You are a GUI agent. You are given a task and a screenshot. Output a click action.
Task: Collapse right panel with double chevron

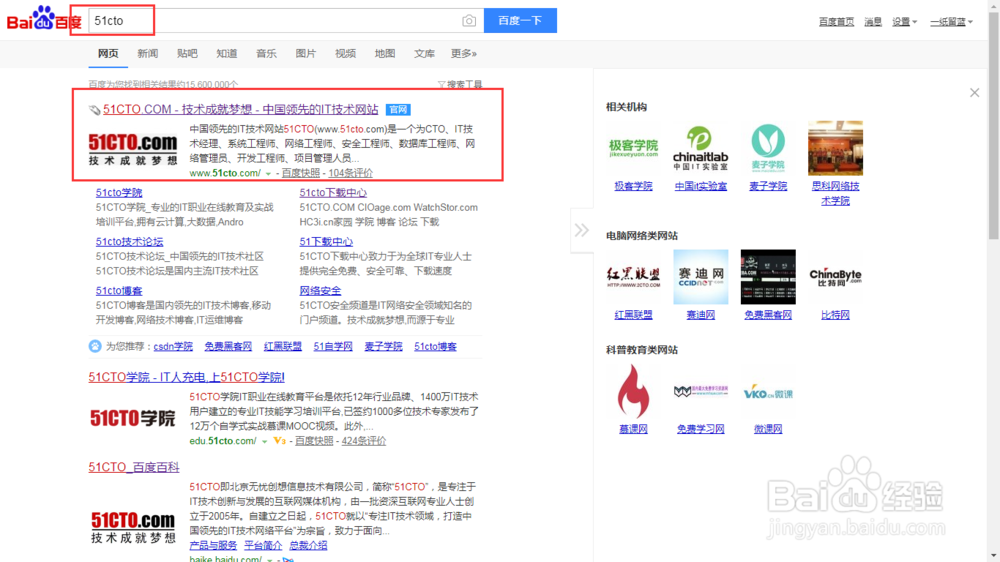tap(581, 230)
